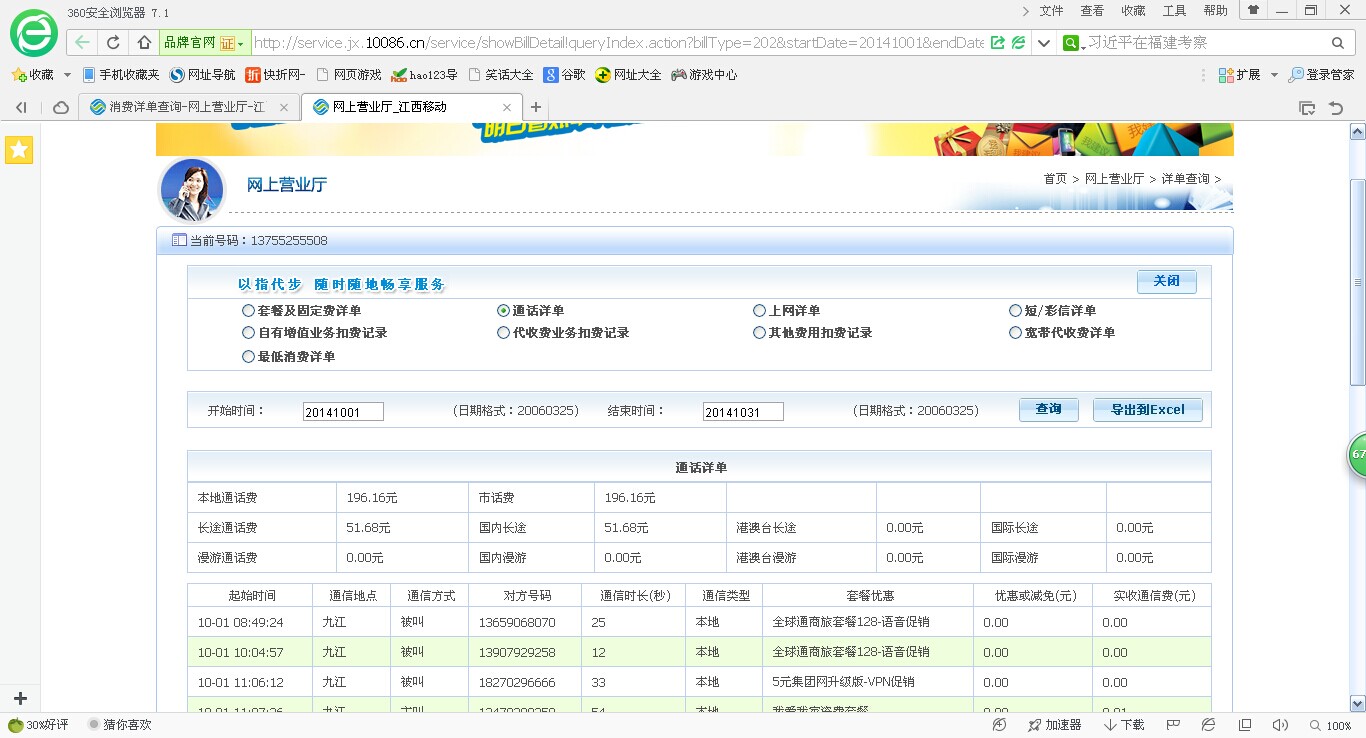1366x738 pixels.
Task: Open the 工具 menu
Action: pyautogui.click(x=1174, y=11)
